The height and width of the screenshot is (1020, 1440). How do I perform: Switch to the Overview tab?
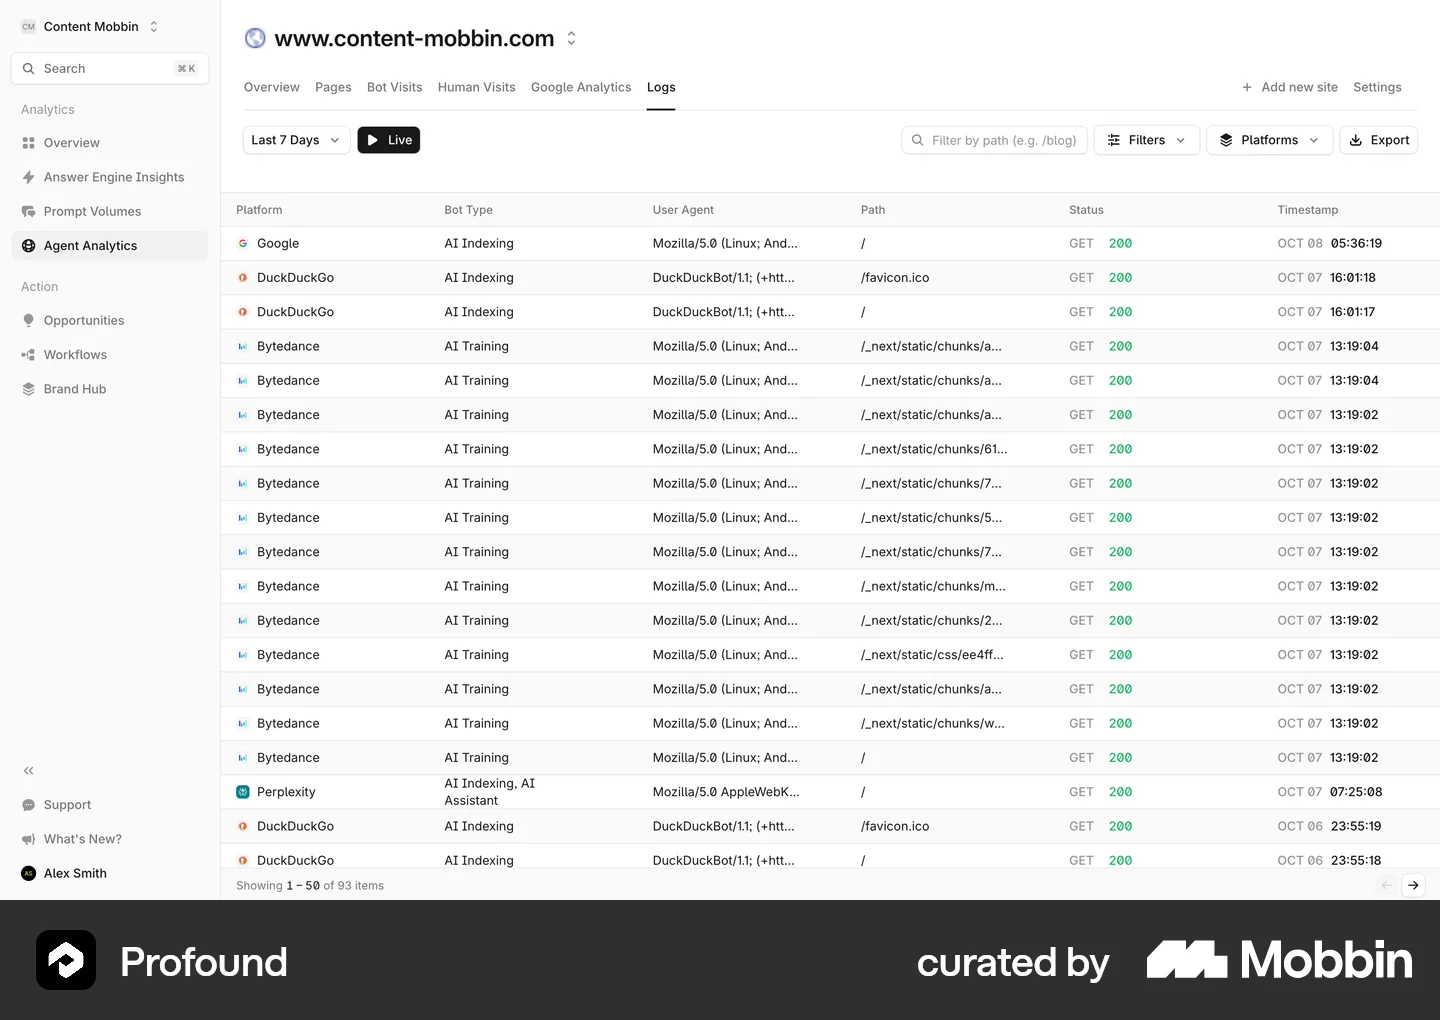pos(272,87)
